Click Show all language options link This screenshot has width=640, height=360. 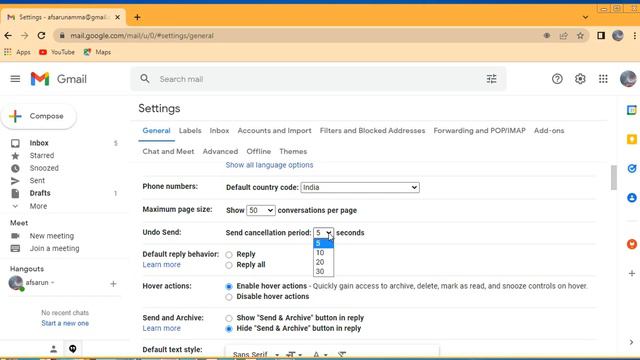pyautogui.click(x=269, y=165)
